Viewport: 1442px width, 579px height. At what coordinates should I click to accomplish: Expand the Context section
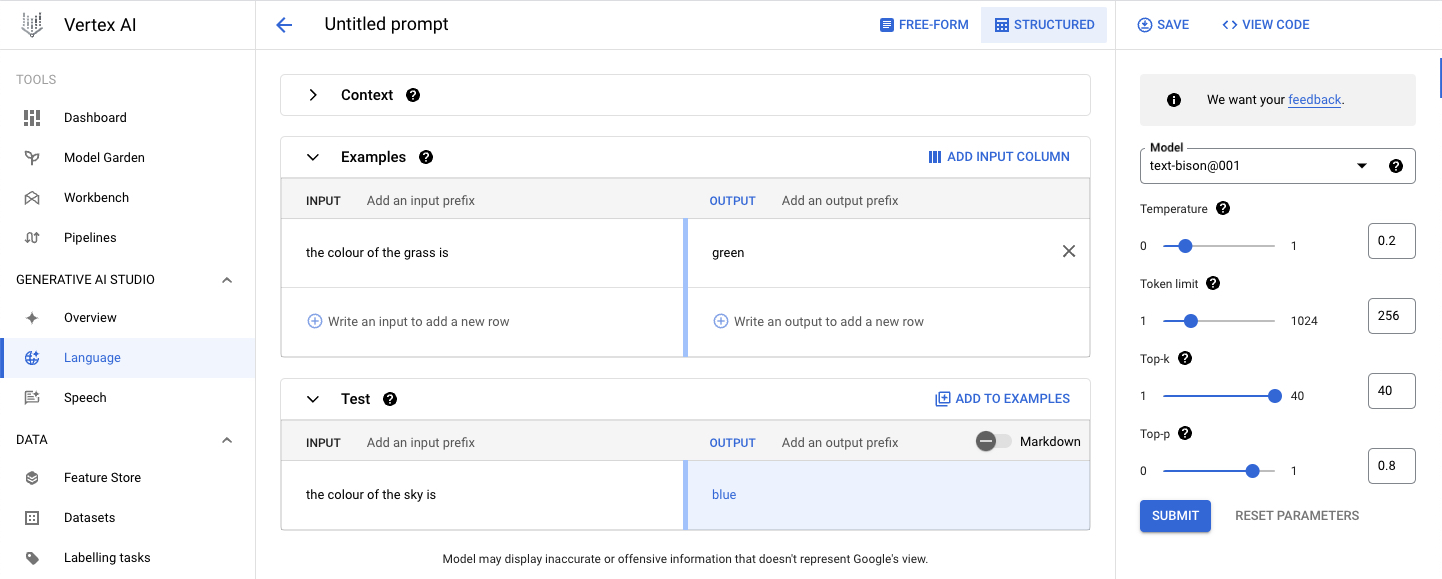pos(313,95)
